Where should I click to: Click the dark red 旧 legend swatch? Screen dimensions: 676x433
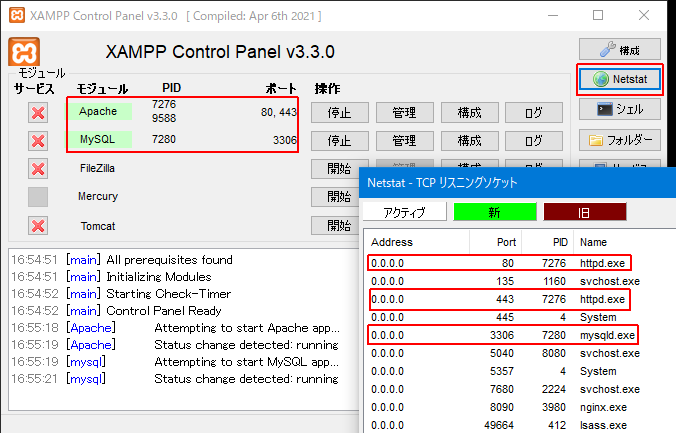click(585, 212)
